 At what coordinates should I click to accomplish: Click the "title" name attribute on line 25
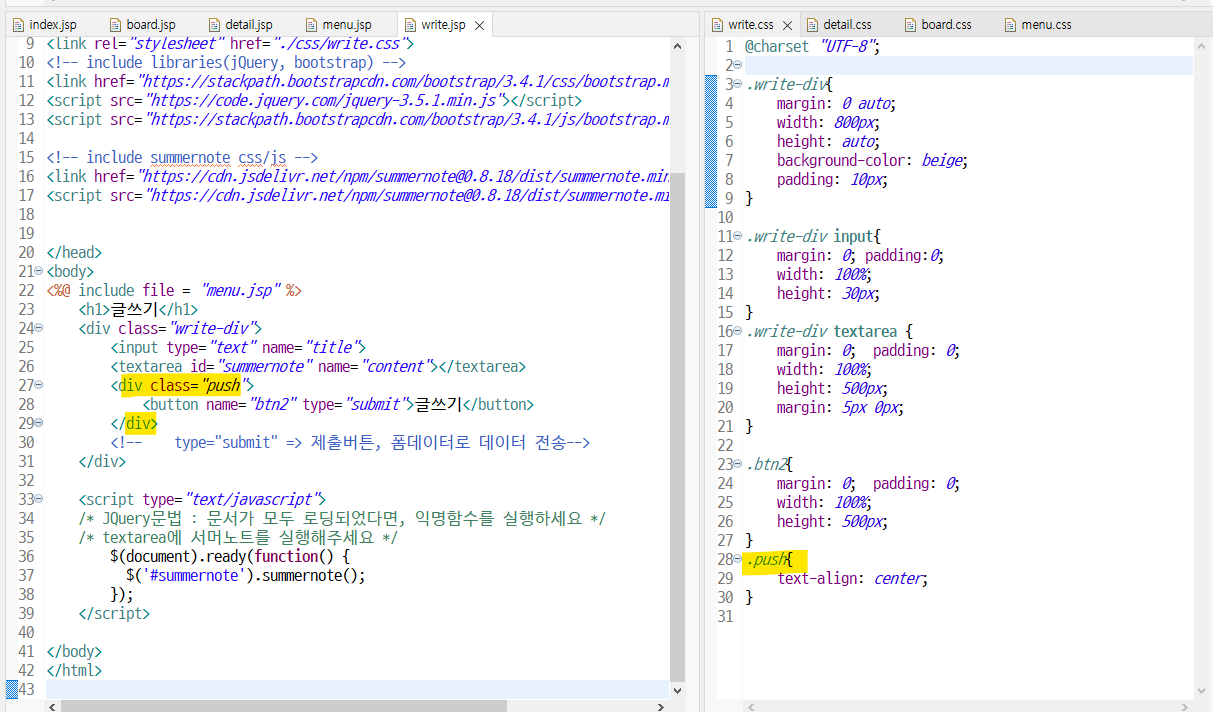pos(332,347)
